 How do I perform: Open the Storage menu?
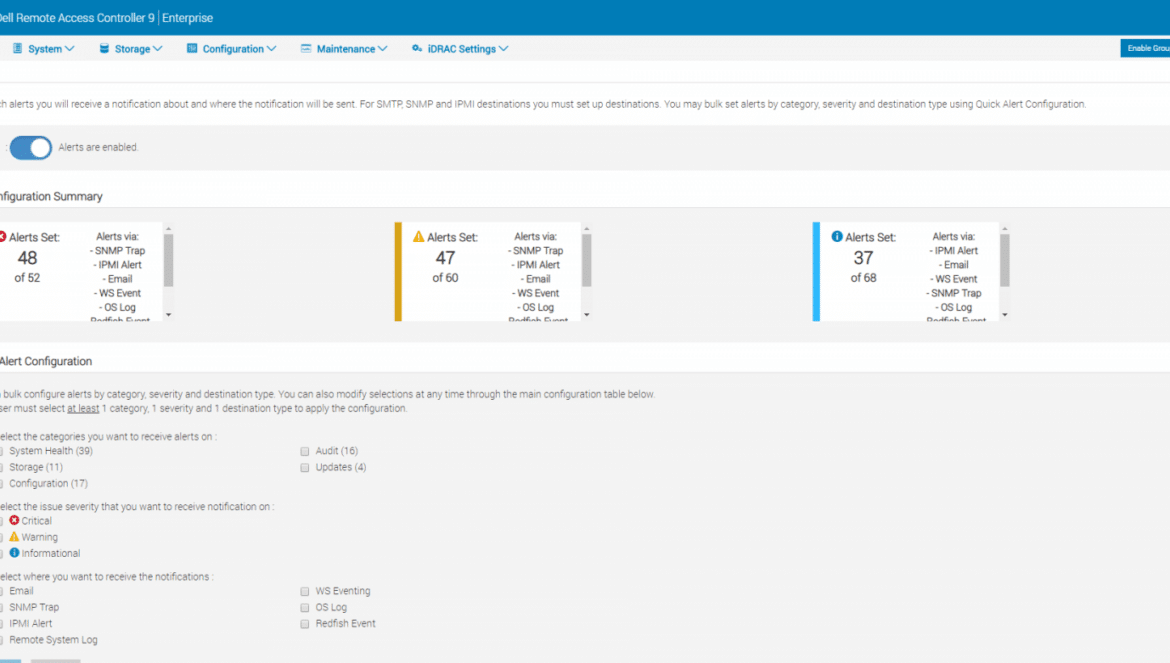[131, 48]
